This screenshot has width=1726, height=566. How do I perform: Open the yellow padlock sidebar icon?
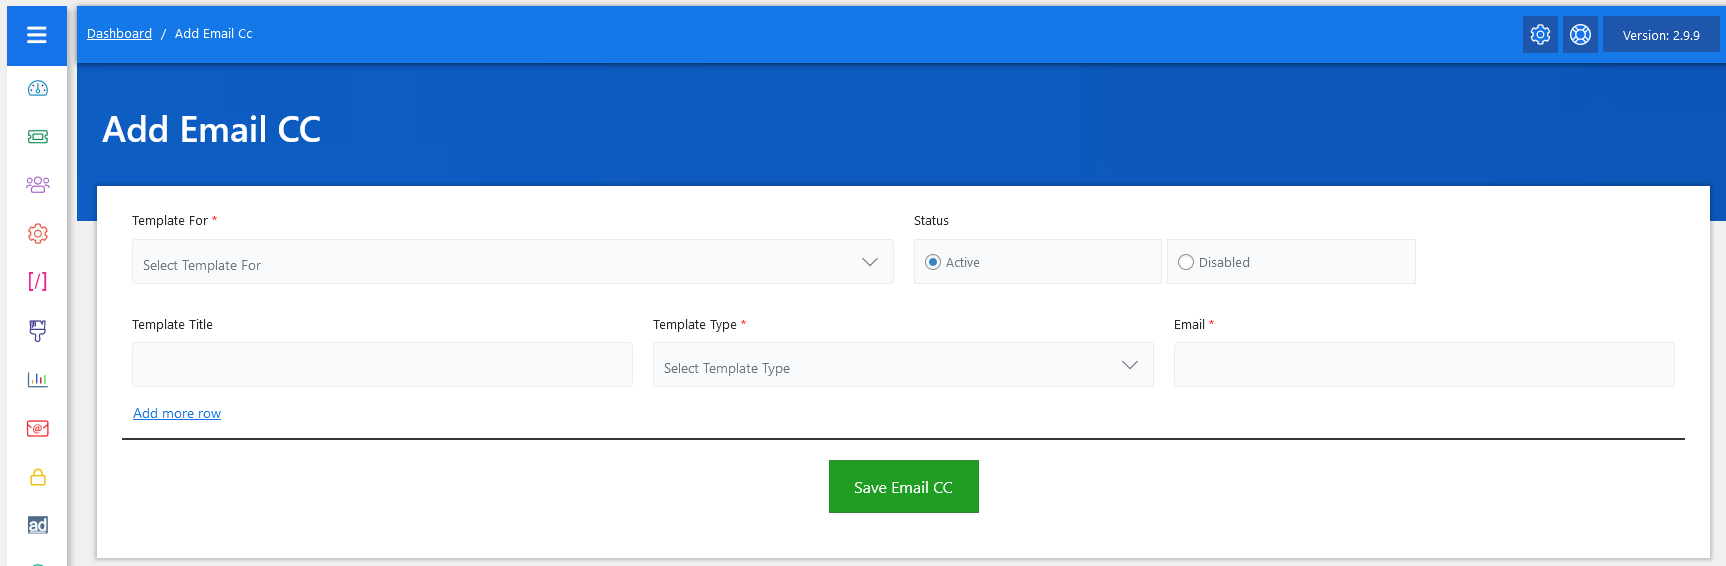(38, 477)
